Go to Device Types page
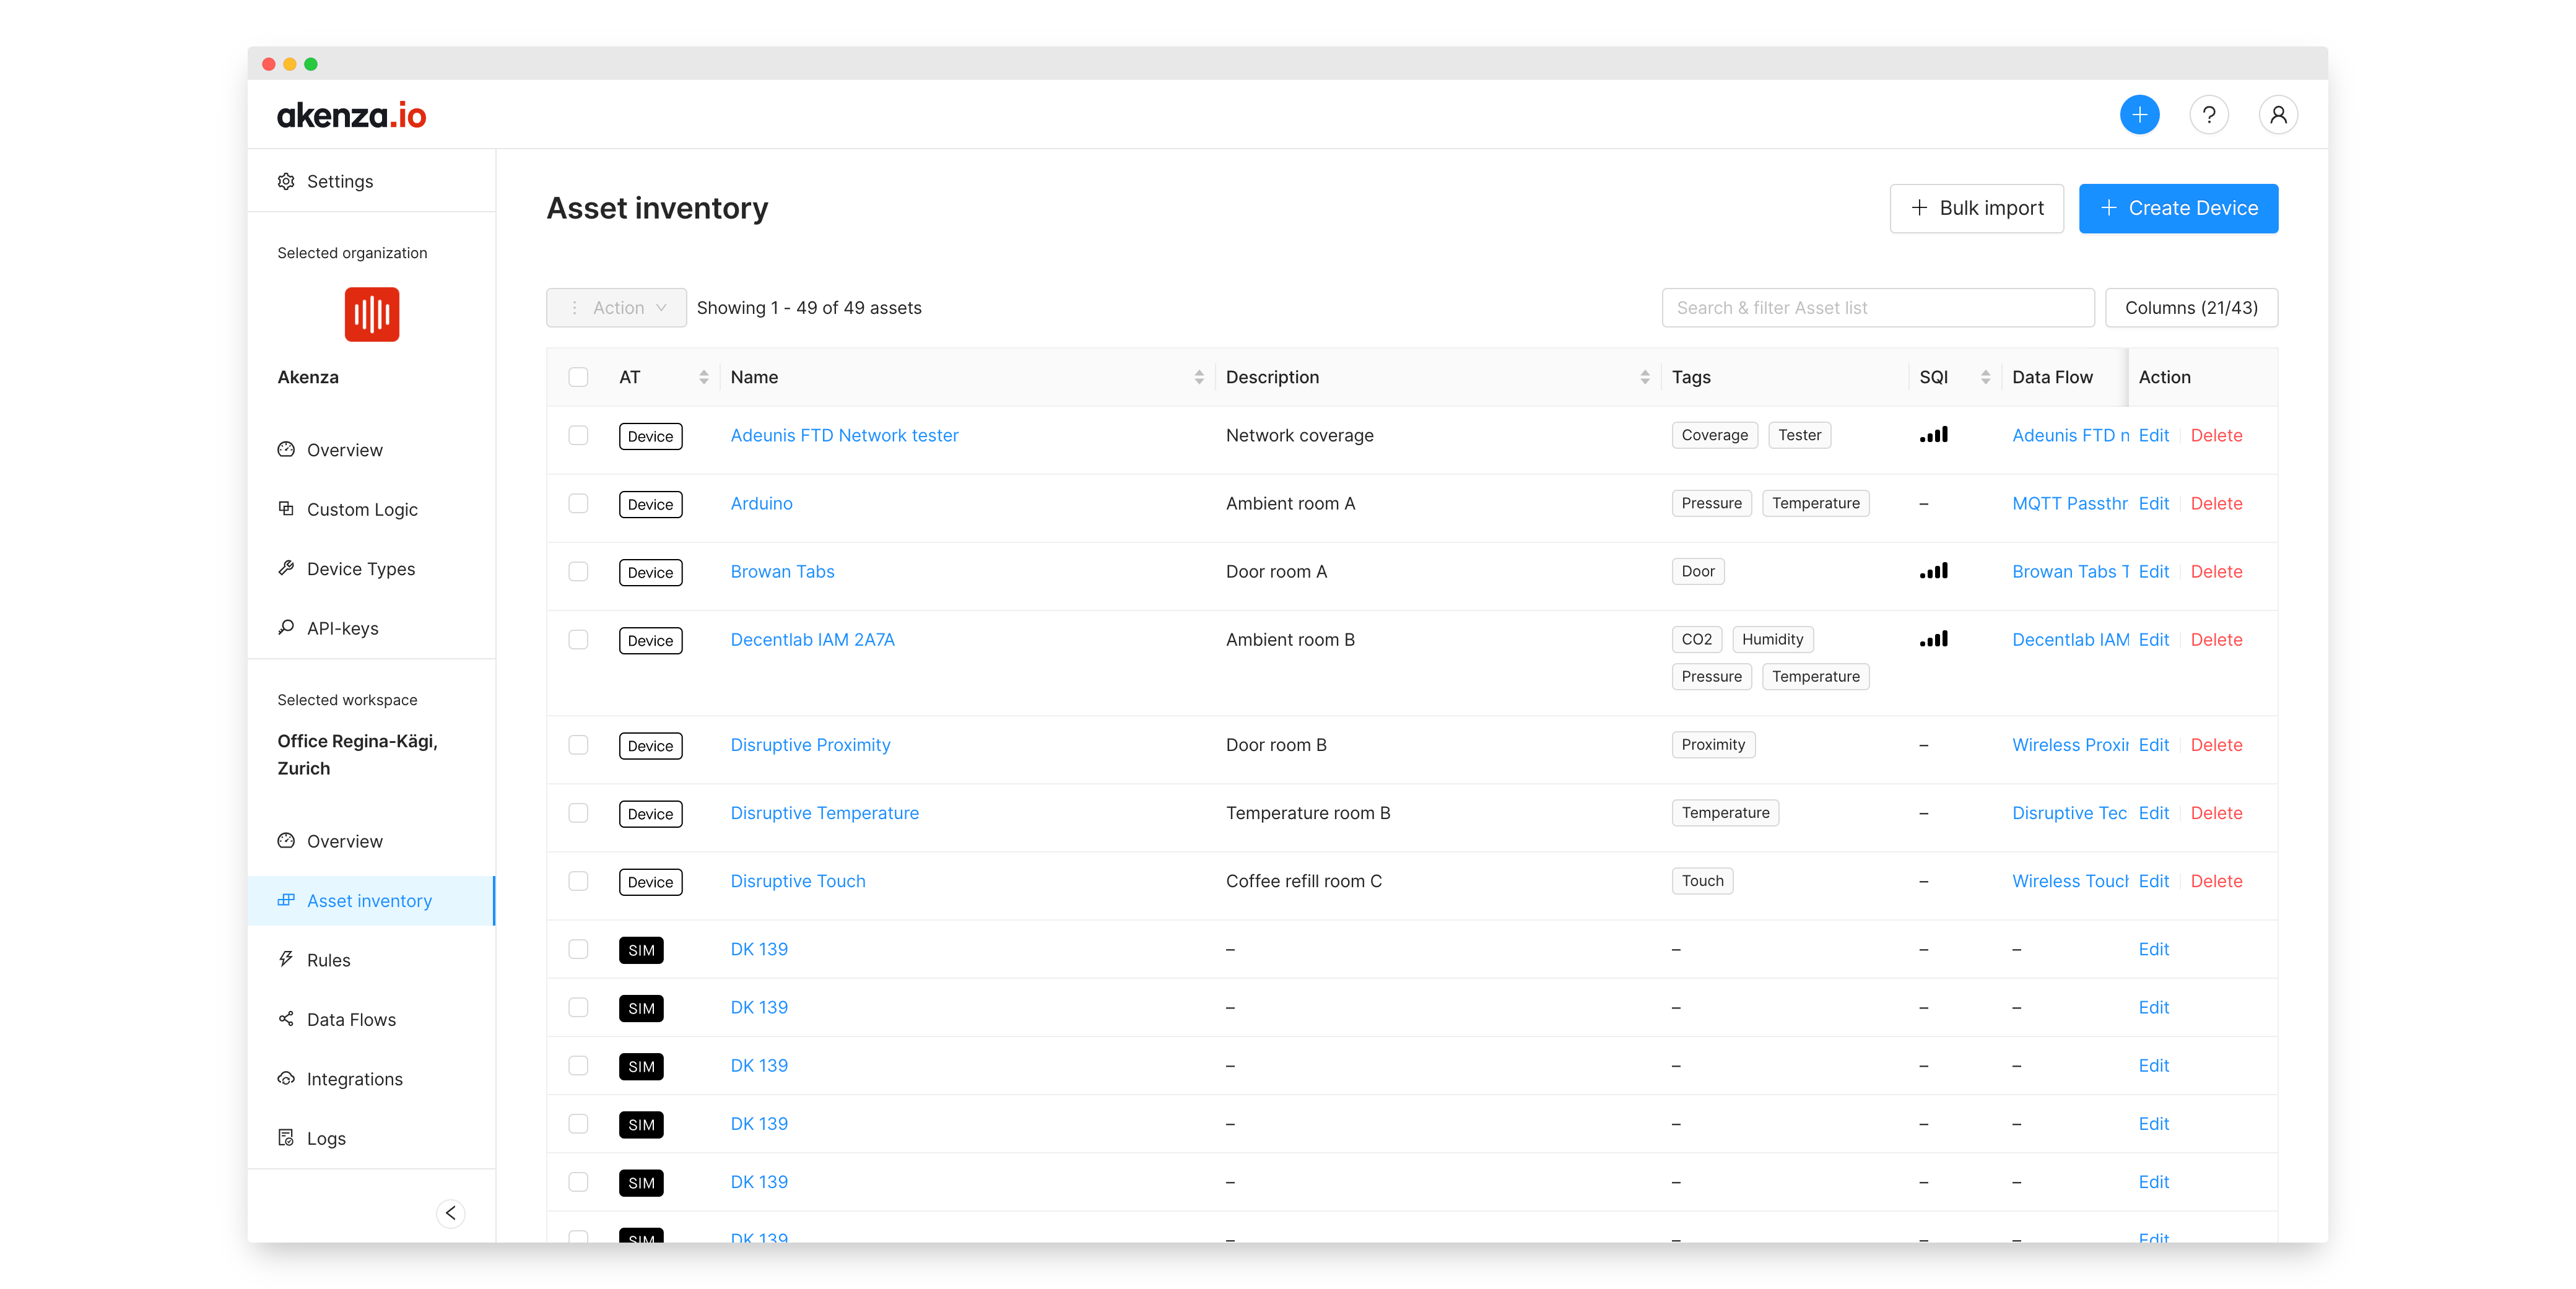2576x1289 pixels. tap(361, 569)
